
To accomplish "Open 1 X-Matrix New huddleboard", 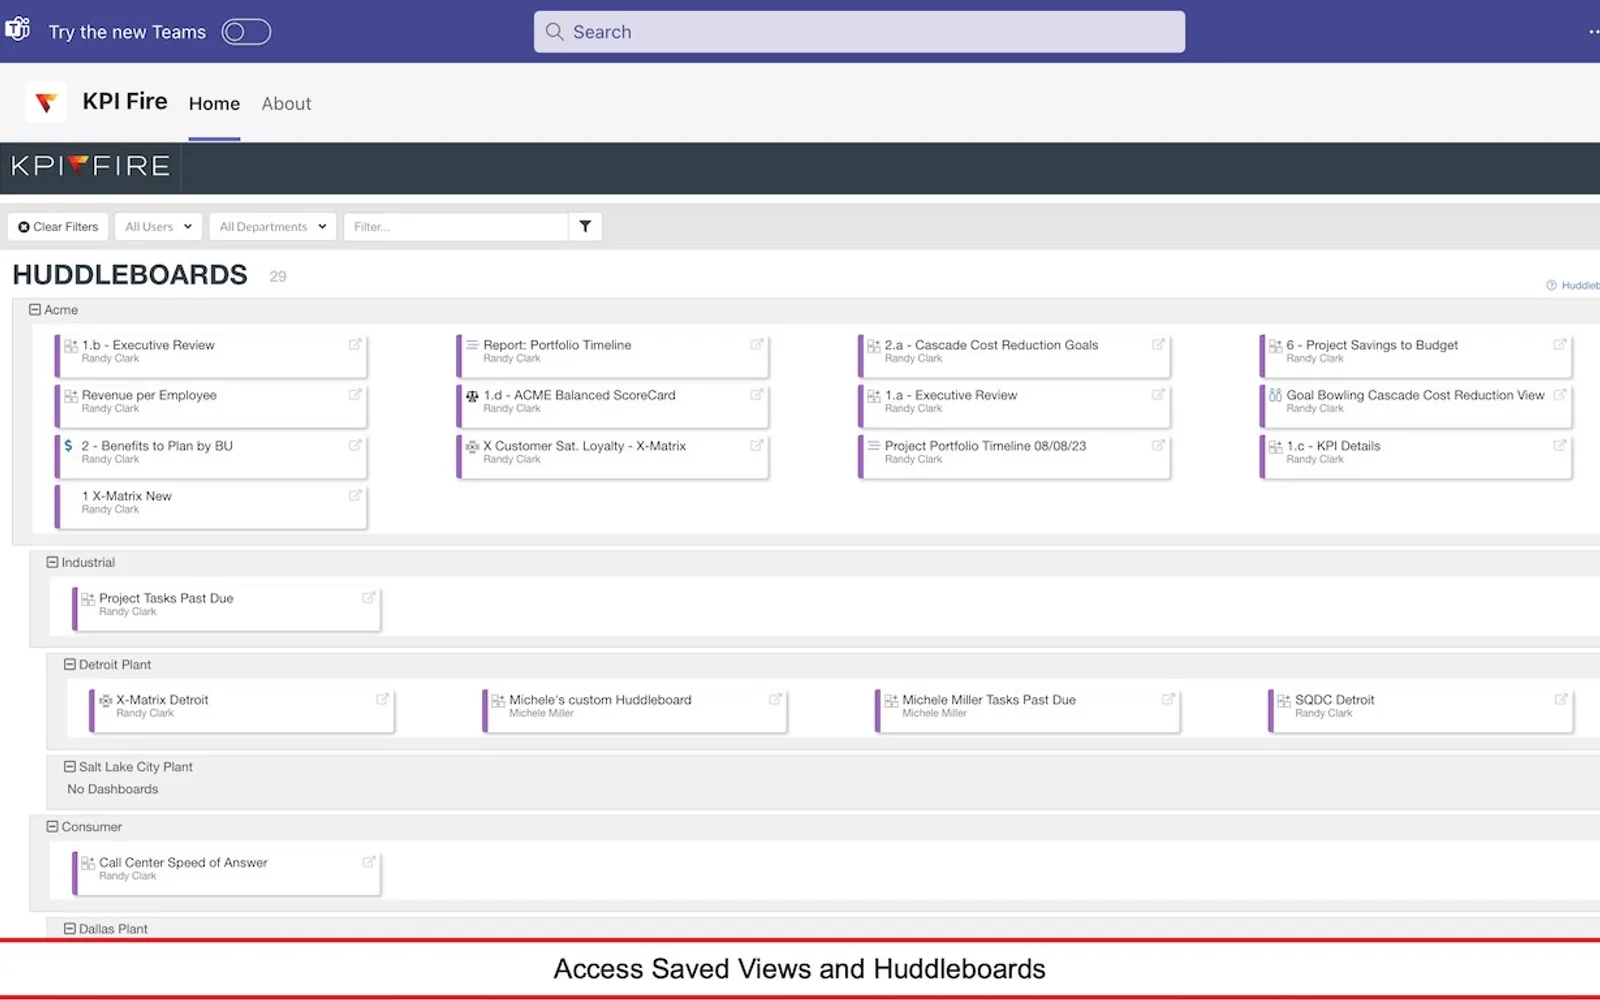I will 212,506.
